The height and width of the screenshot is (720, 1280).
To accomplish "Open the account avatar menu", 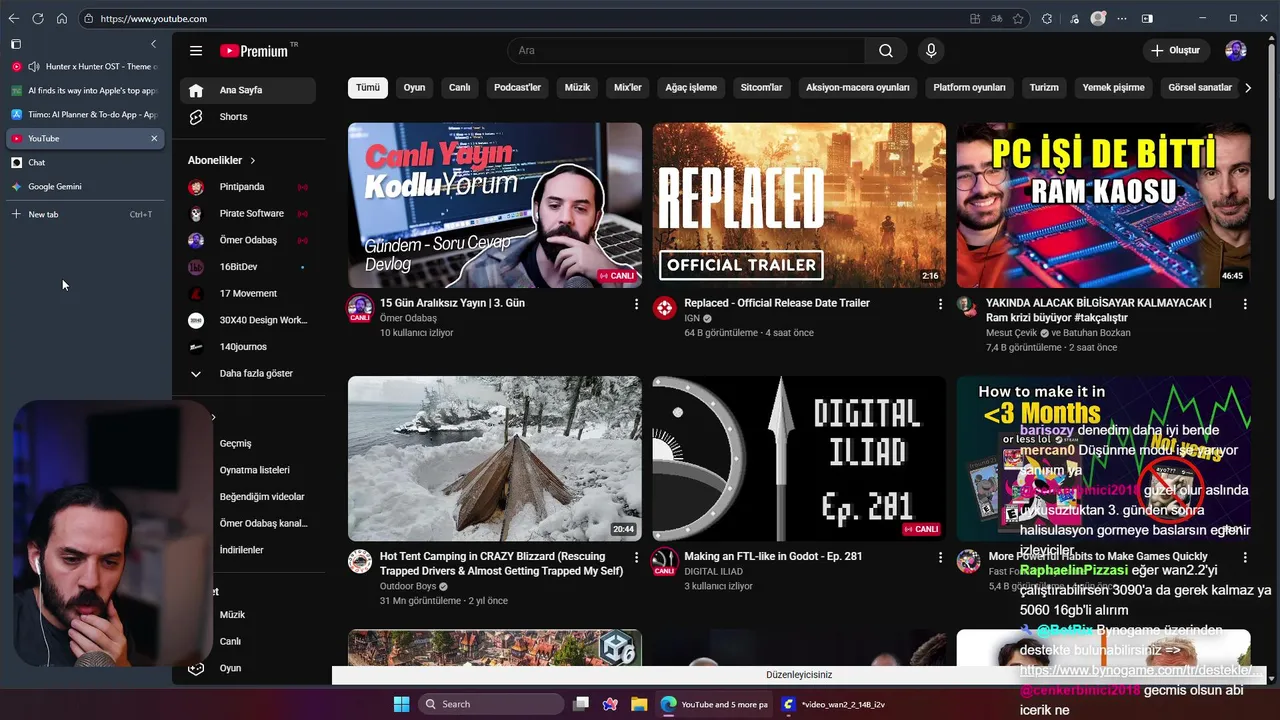I will [1236, 51].
